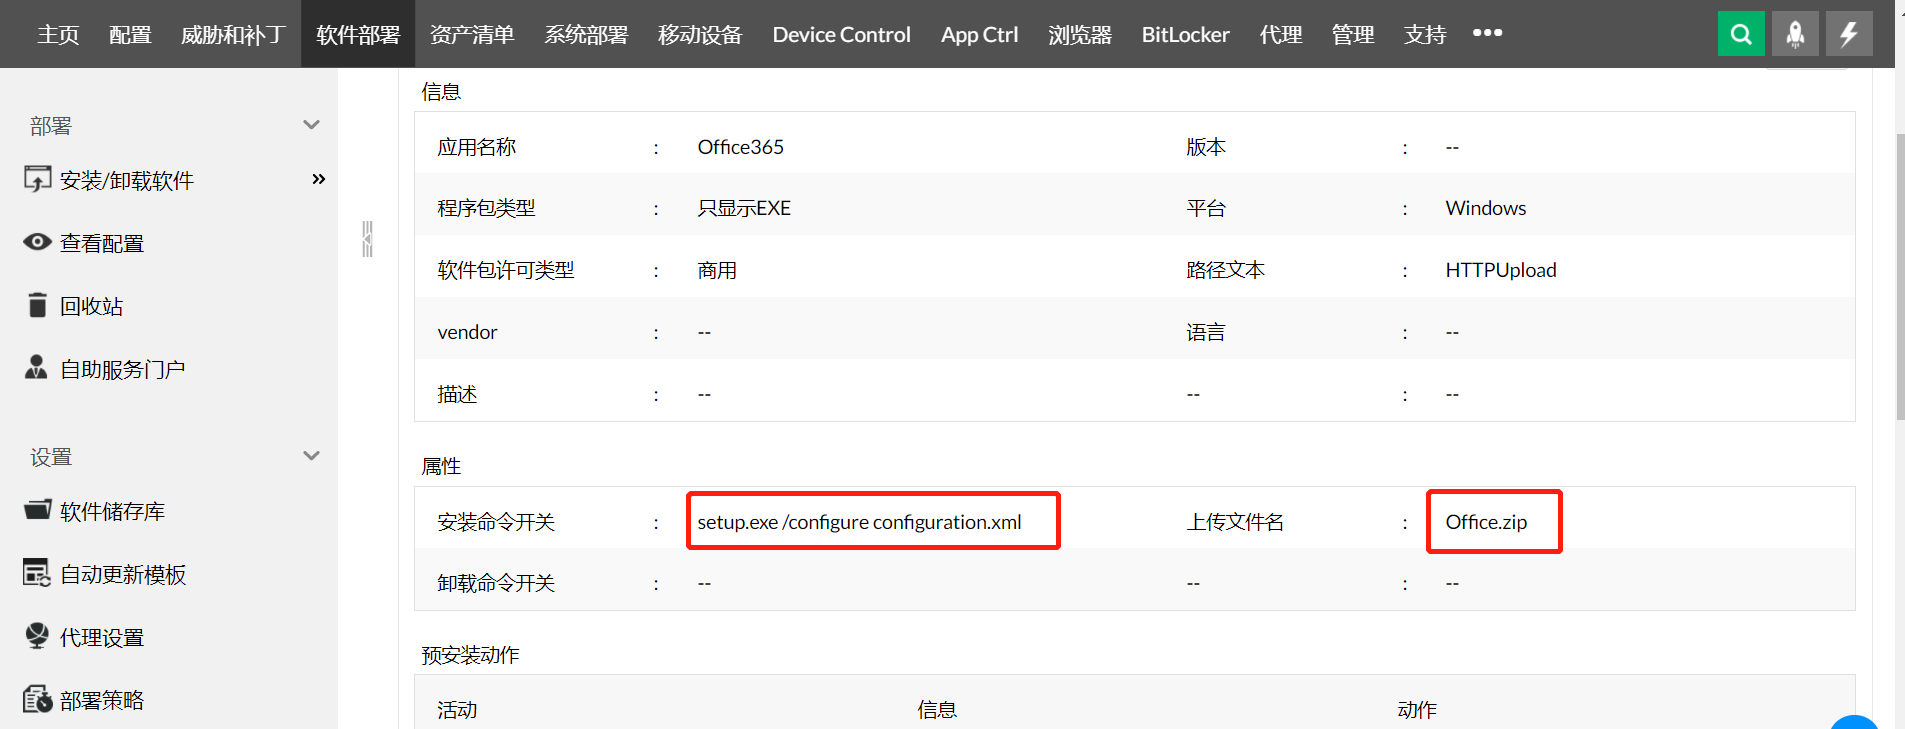
Task: Click the 动作 column header
Action: point(1417,710)
